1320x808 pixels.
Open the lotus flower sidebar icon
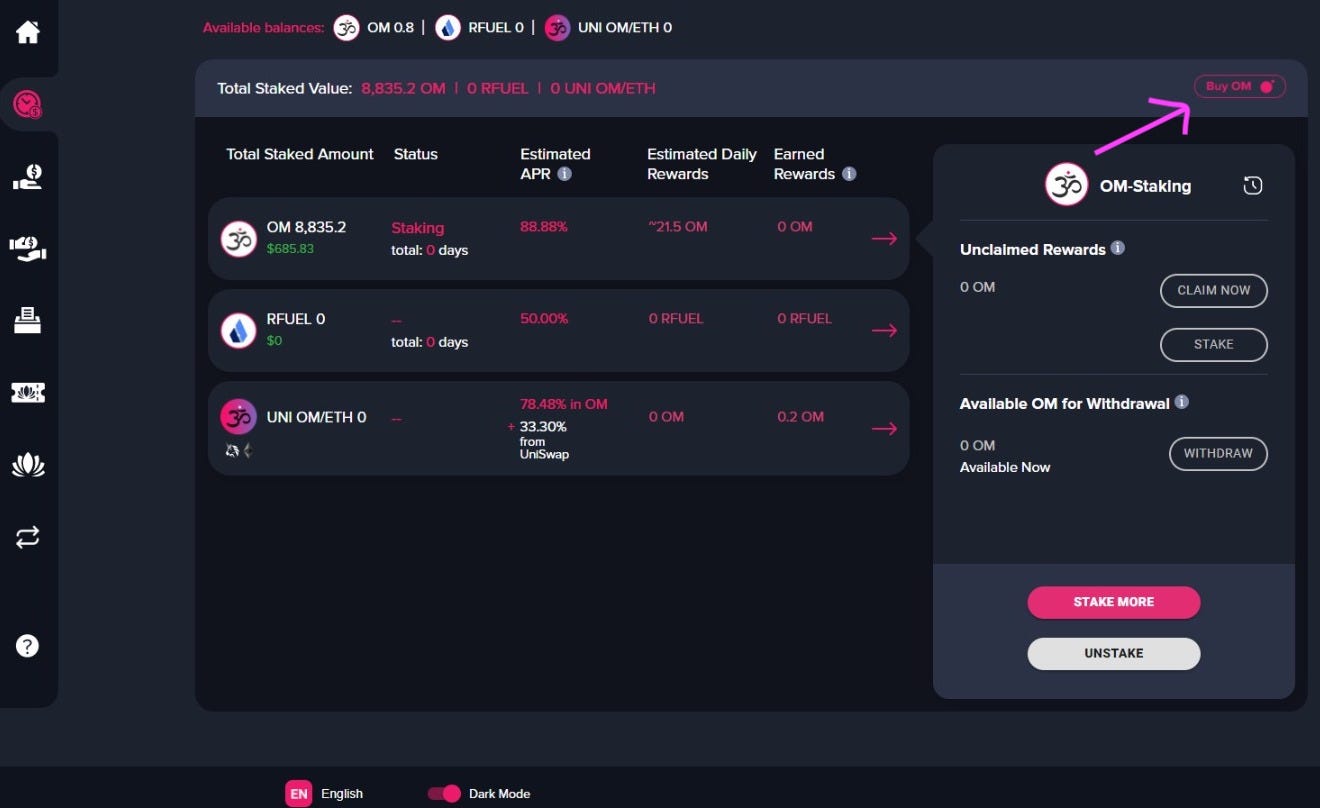tap(28, 464)
